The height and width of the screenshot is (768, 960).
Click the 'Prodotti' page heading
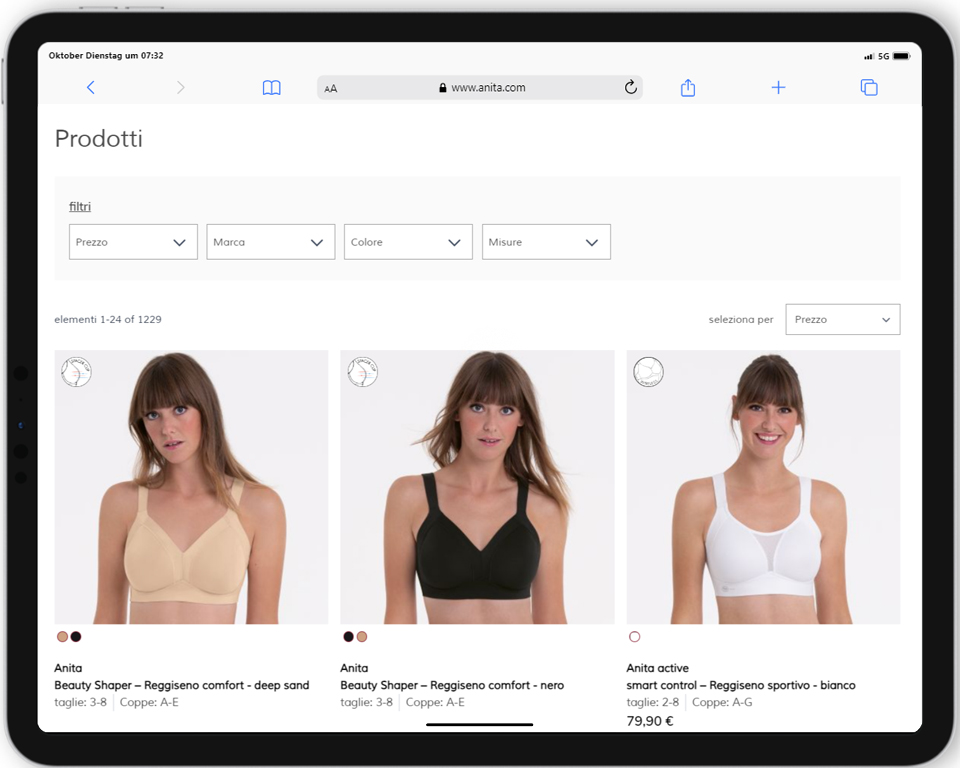tap(99, 138)
